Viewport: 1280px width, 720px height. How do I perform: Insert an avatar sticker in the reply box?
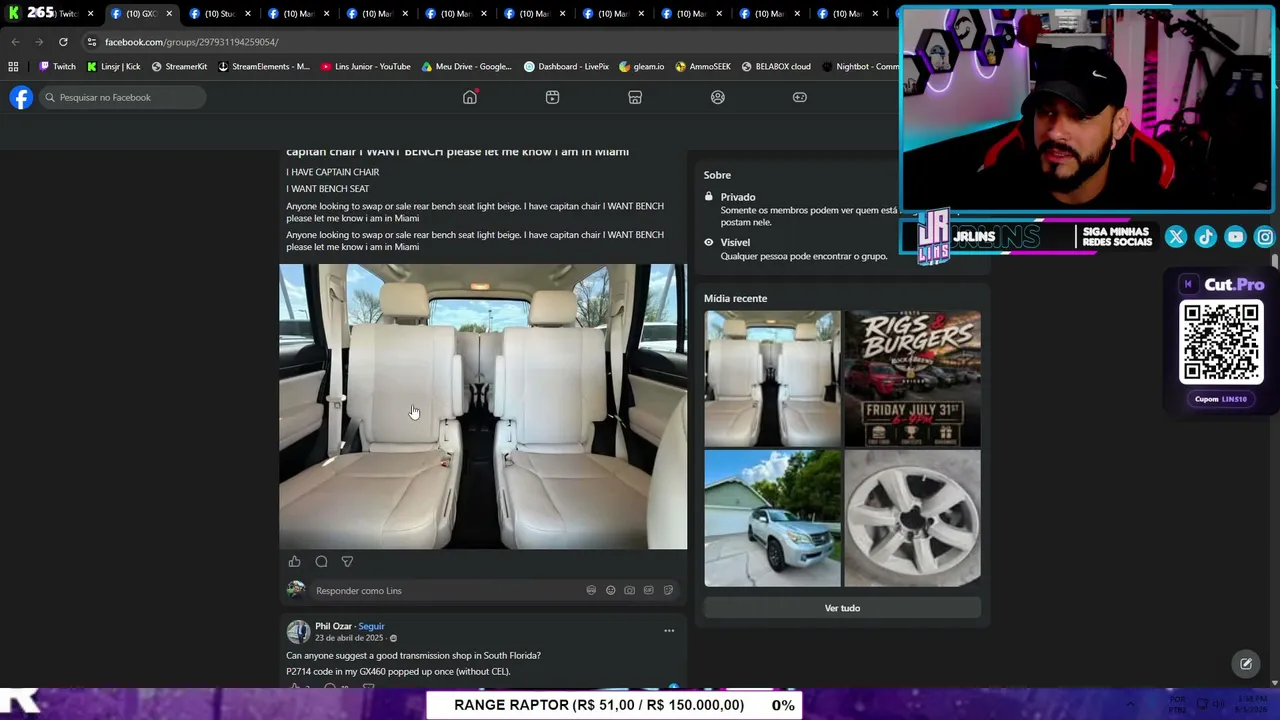(591, 590)
